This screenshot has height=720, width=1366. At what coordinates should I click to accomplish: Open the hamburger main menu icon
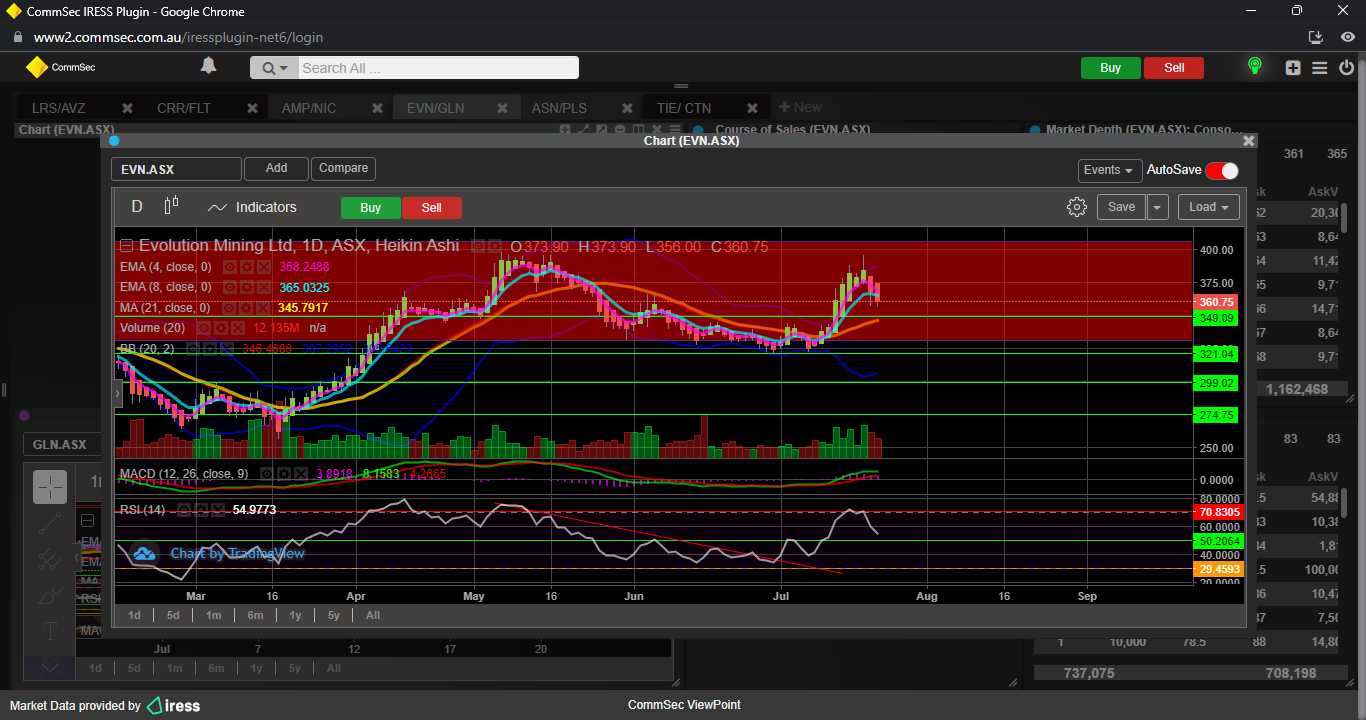point(1320,68)
